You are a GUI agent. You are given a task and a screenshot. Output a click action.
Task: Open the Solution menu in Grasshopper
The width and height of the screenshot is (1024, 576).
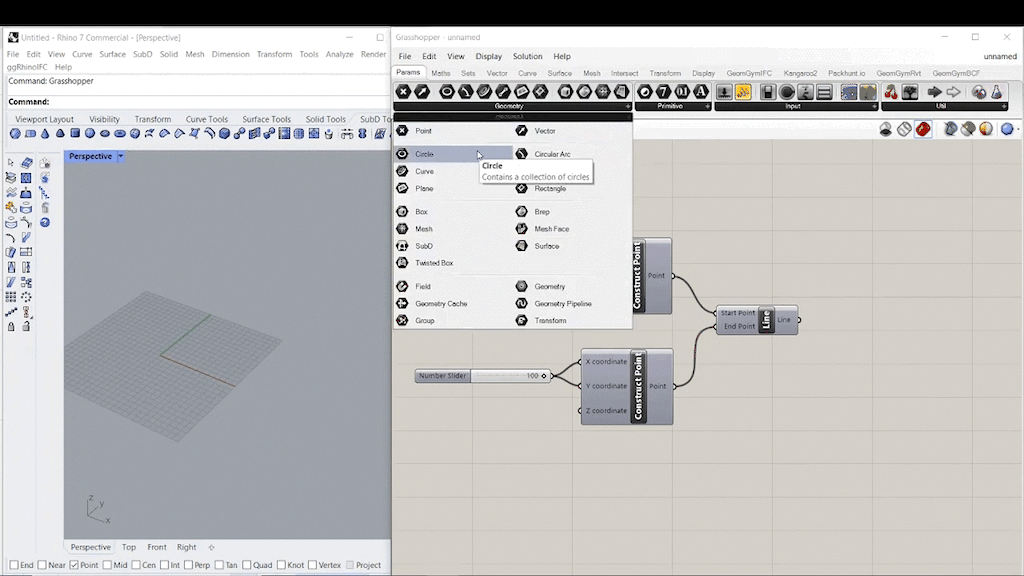(527, 56)
